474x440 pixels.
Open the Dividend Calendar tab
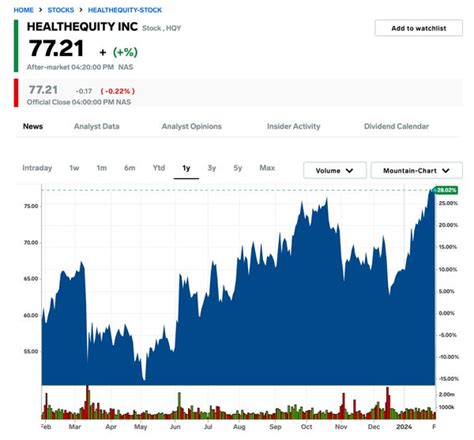tap(396, 126)
